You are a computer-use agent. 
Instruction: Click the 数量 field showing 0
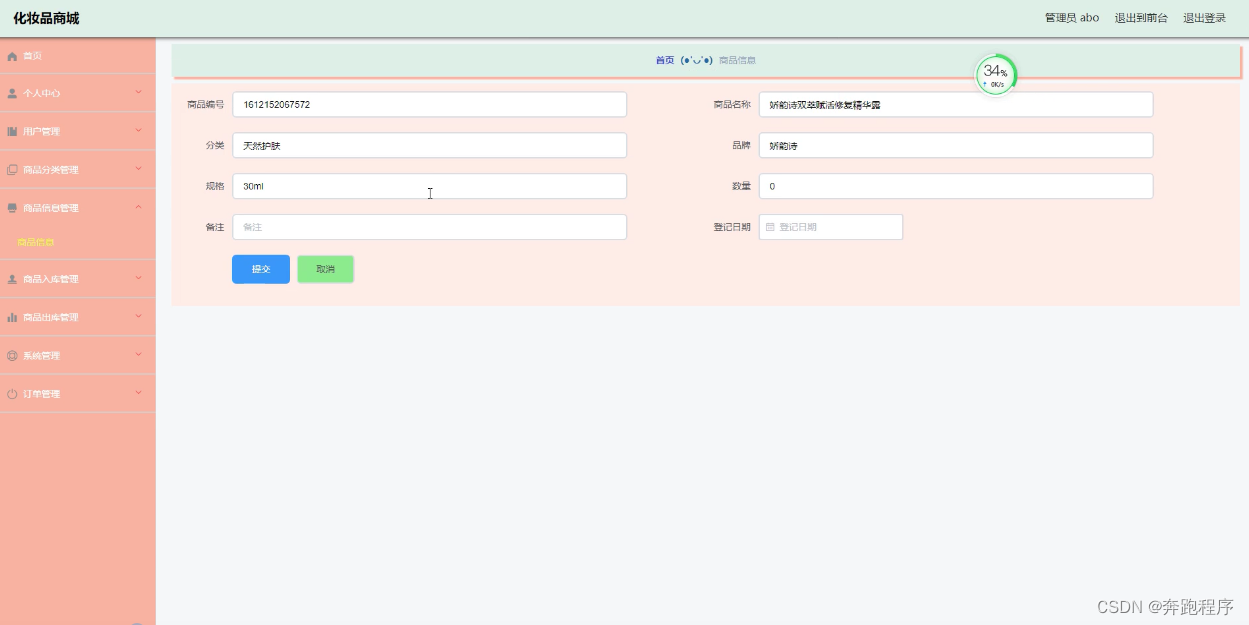pyautogui.click(x=956, y=186)
